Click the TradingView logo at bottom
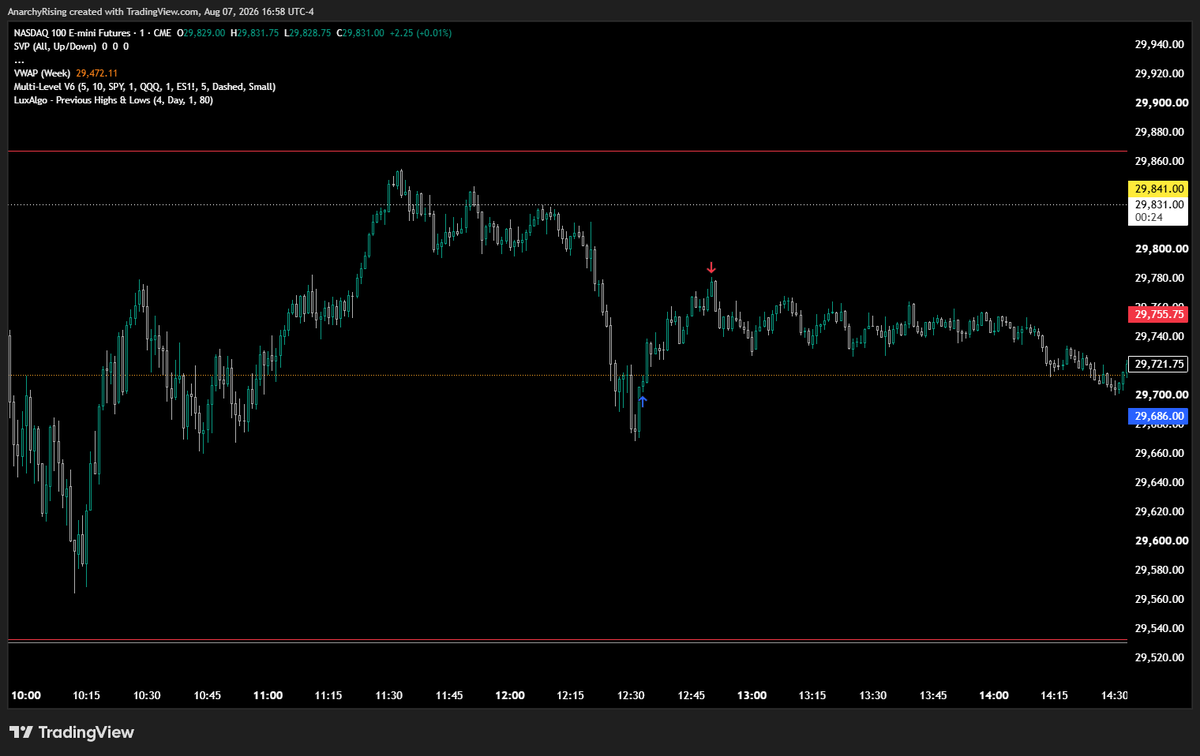Viewport: 1200px width, 756px height. tap(71, 732)
